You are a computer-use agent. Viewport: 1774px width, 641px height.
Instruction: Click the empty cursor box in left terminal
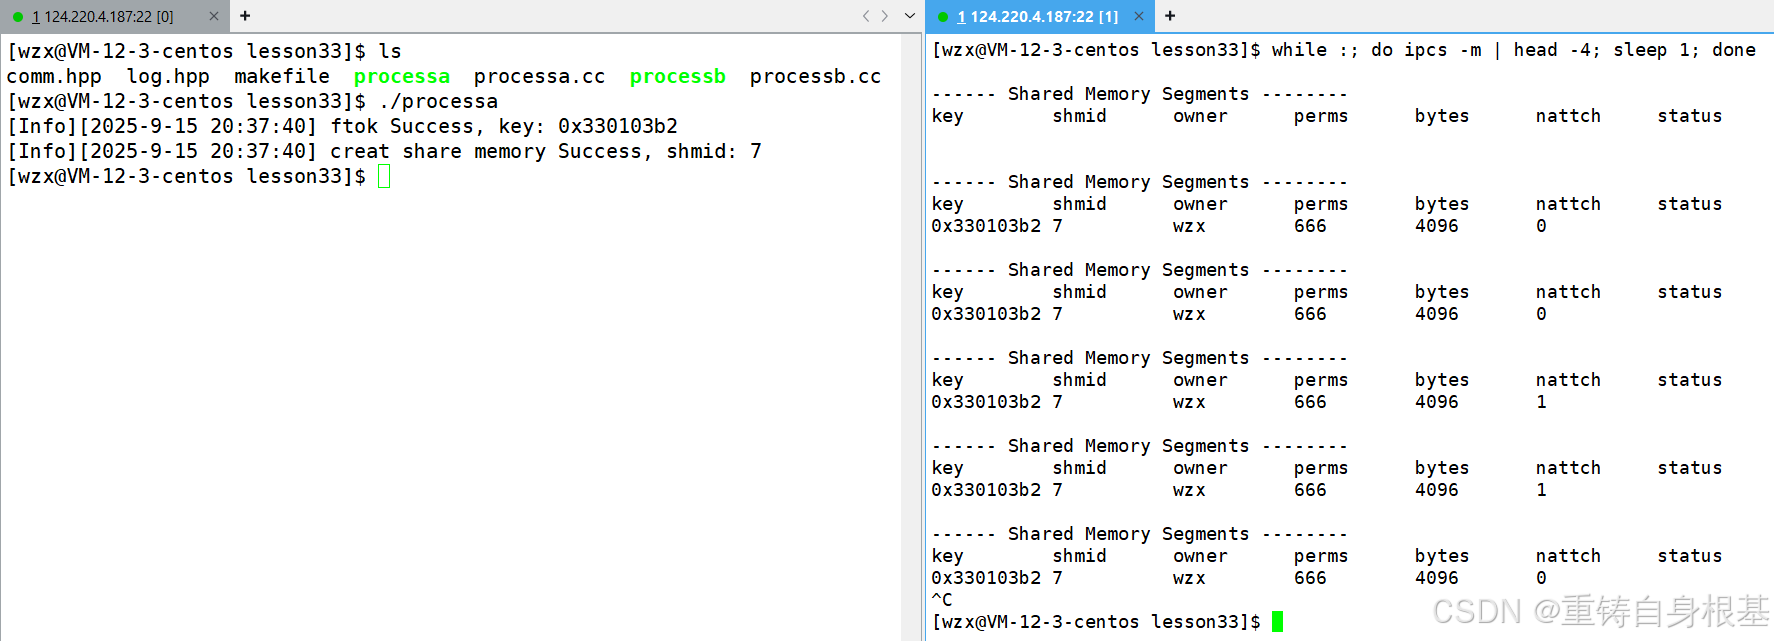coord(384,177)
